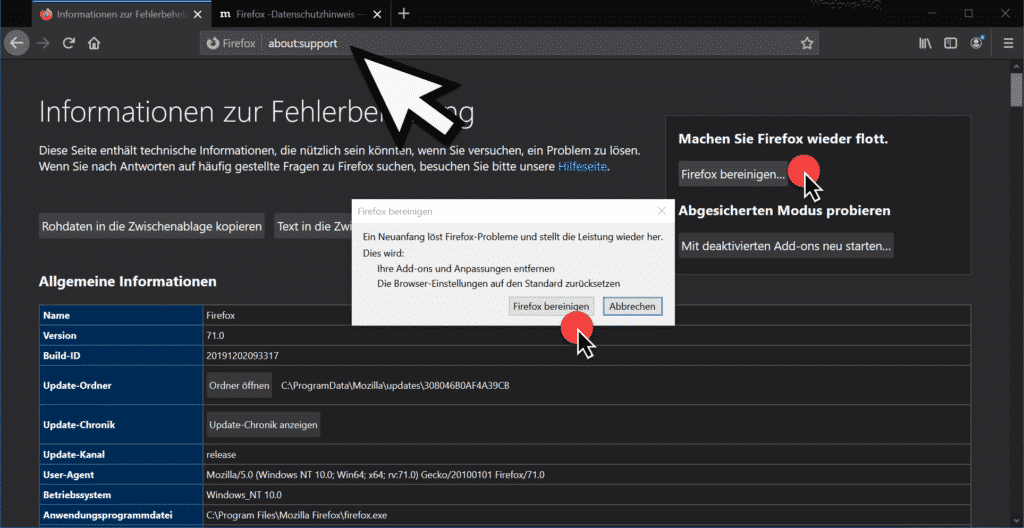Click the User-Agent row label cell
This screenshot has width=1024, height=528.
pyautogui.click(x=121, y=474)
